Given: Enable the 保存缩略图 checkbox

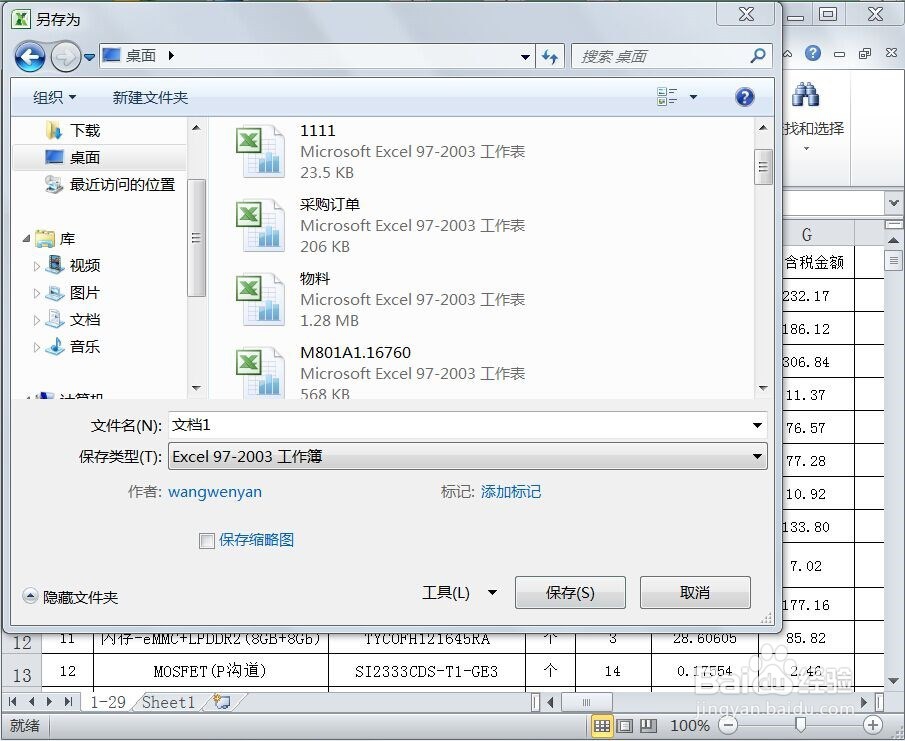Looking at the screenshot, I should pos(207,541).
